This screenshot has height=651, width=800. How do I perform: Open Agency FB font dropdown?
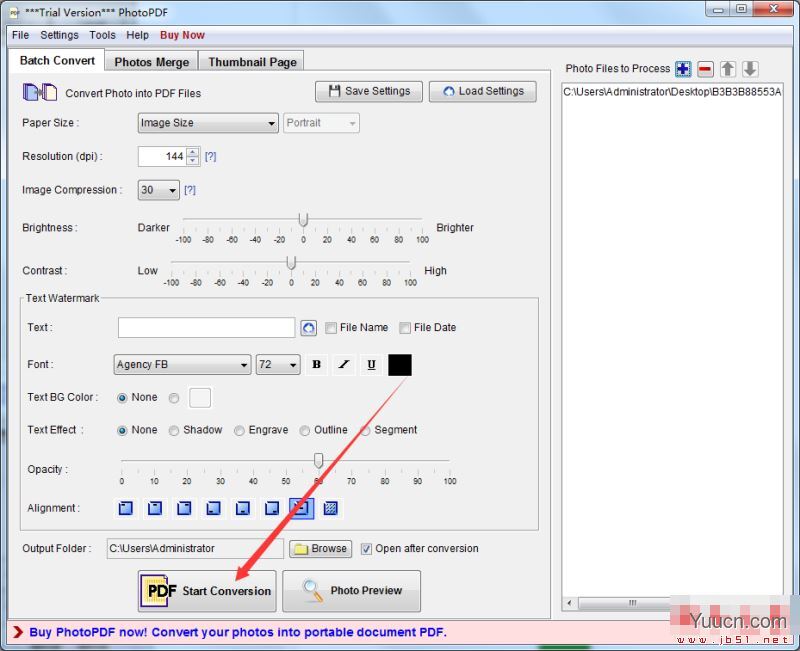[182, 365]
